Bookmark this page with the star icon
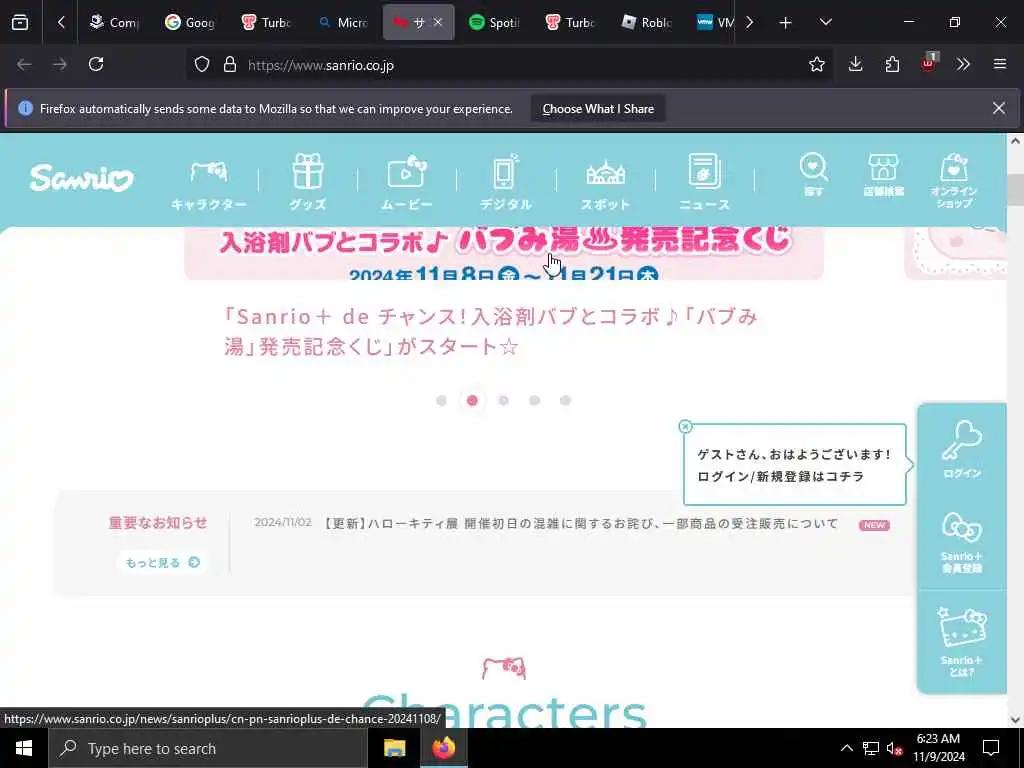 pos(816,64)
